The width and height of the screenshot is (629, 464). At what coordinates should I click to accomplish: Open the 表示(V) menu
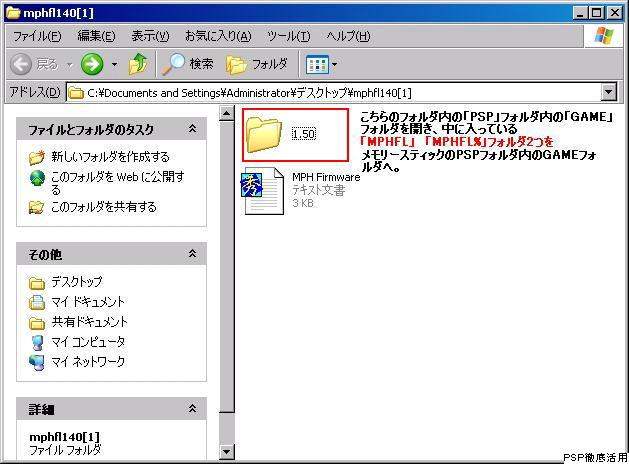pos(150,36)
